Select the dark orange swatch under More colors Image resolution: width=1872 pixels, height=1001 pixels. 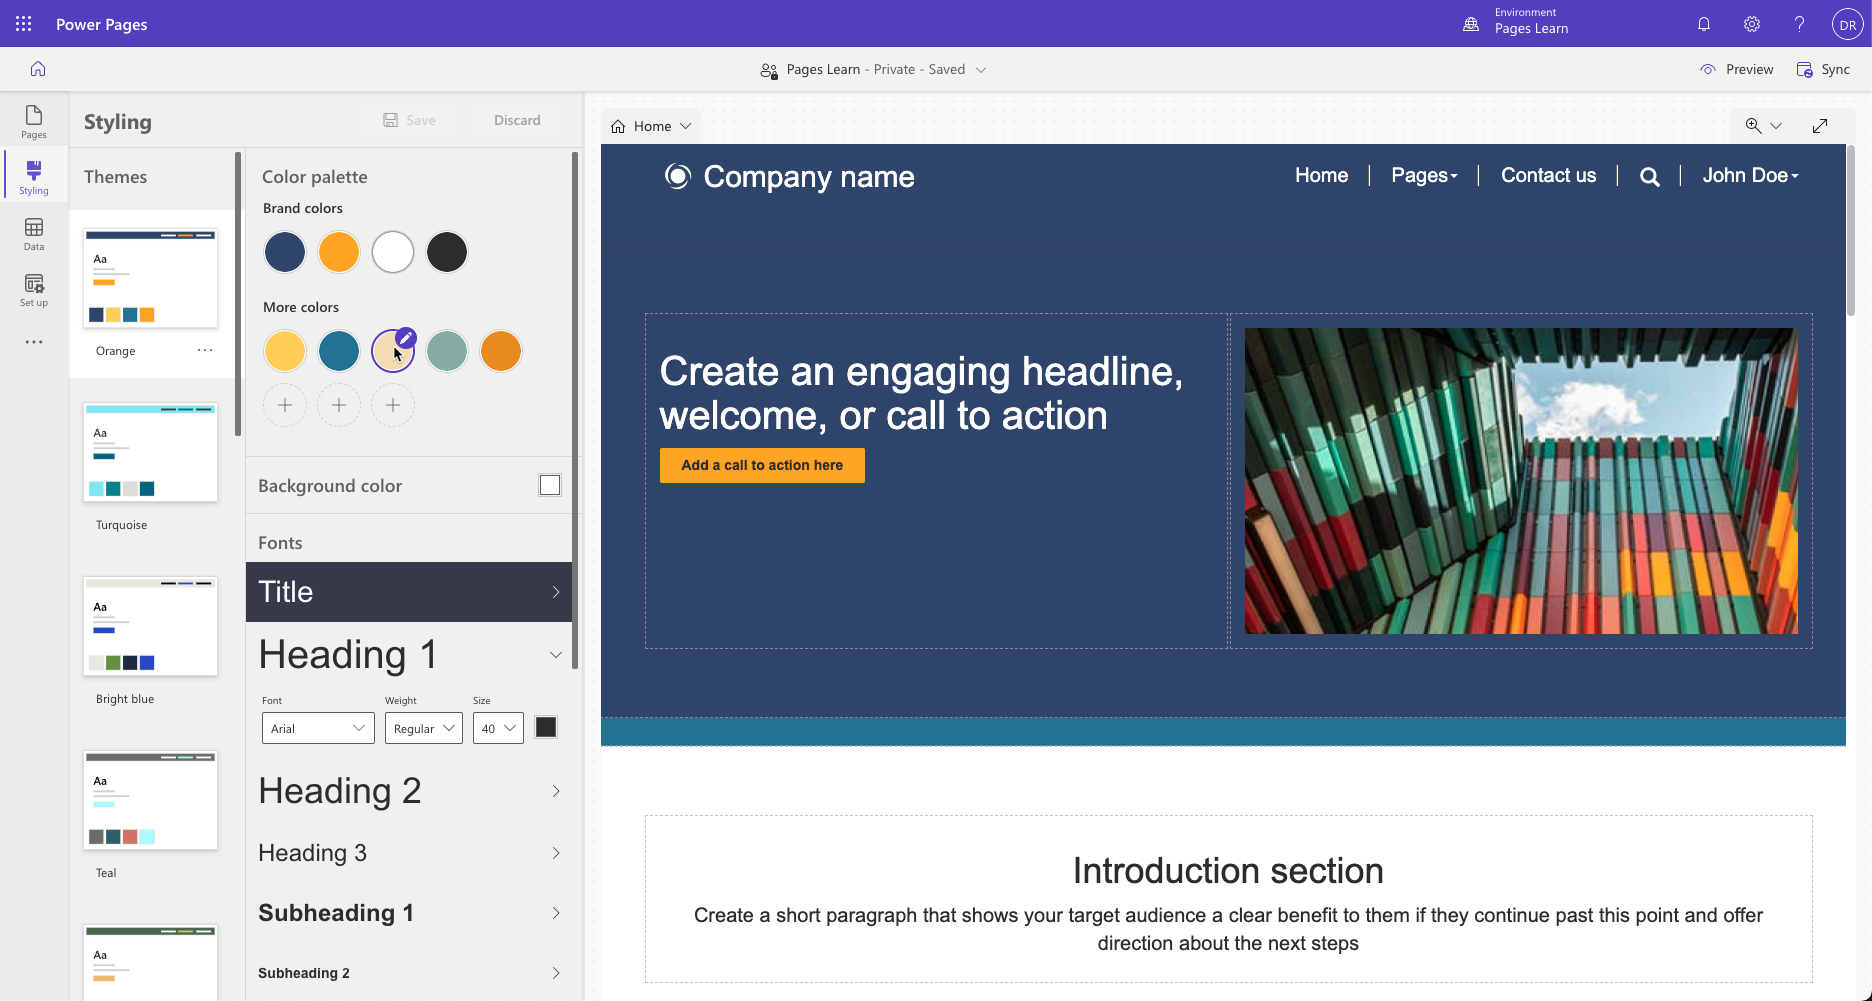[501, 351]
